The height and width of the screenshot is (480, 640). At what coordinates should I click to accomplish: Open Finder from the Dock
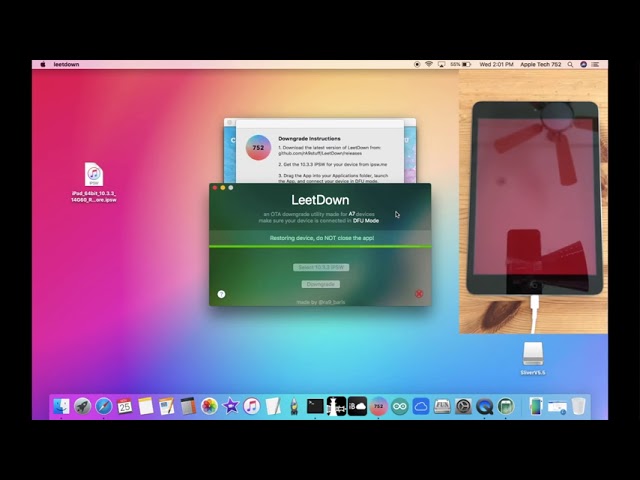coord(61,406)
